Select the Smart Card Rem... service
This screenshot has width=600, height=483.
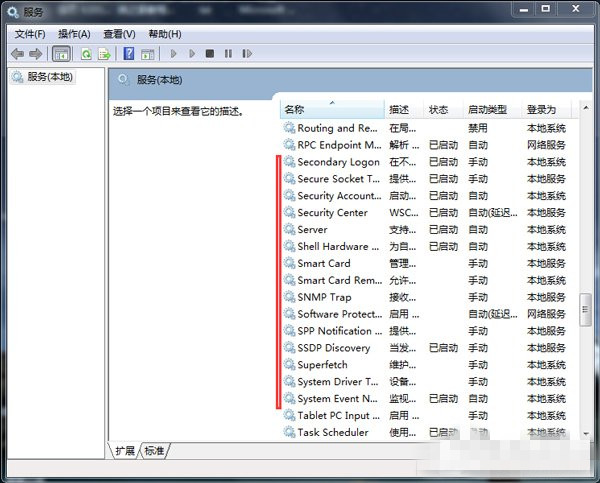[x=425, y=280]
